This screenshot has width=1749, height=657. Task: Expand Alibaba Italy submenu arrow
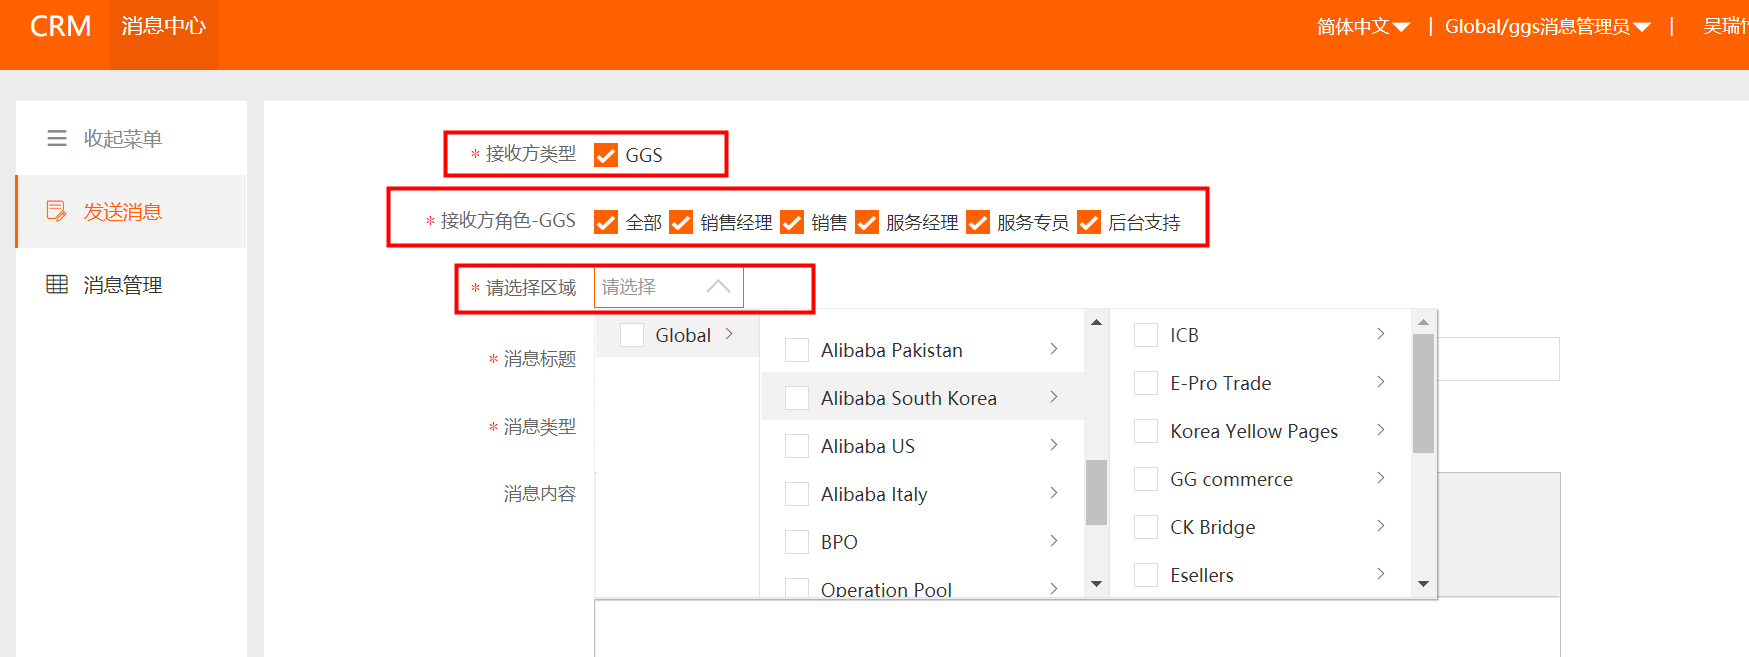(1054, 493)
